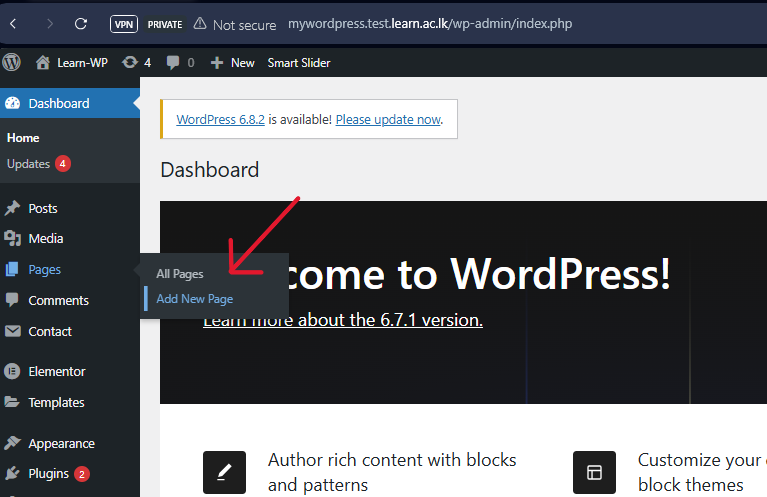Click the home icon next to Learn-WP
This screenshot has height=497, width=767.
click(x=43, y=63)
